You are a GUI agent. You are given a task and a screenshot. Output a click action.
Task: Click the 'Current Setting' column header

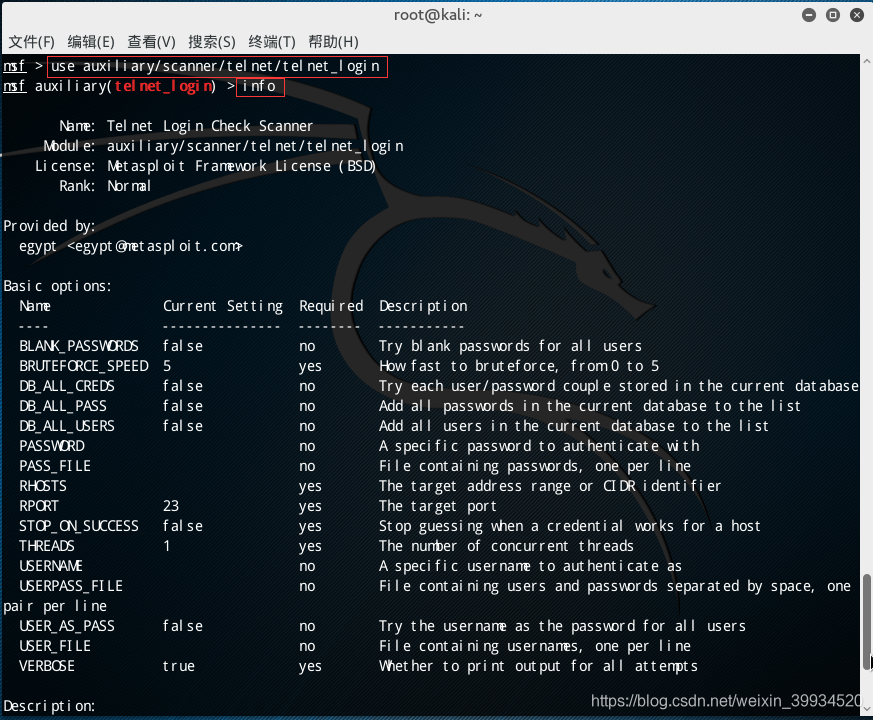point(223,306)
